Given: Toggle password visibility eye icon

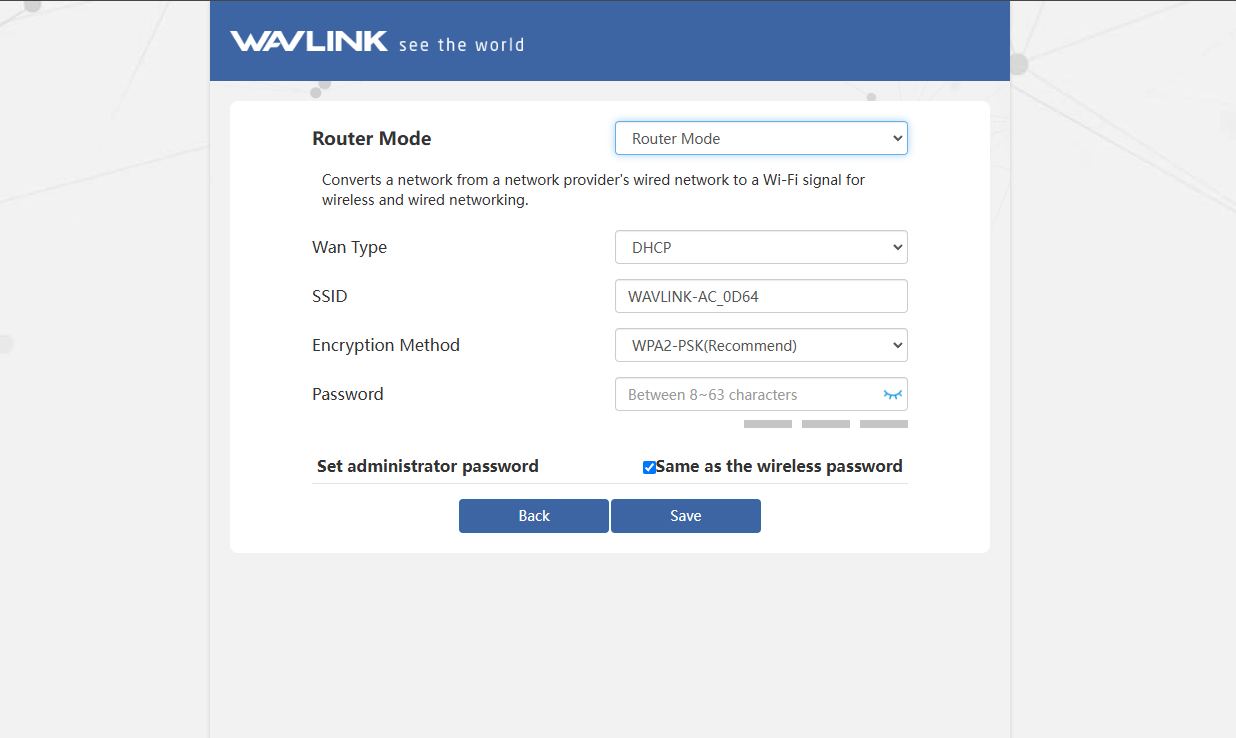Looking at the screenshot, I should click(893, 395).
